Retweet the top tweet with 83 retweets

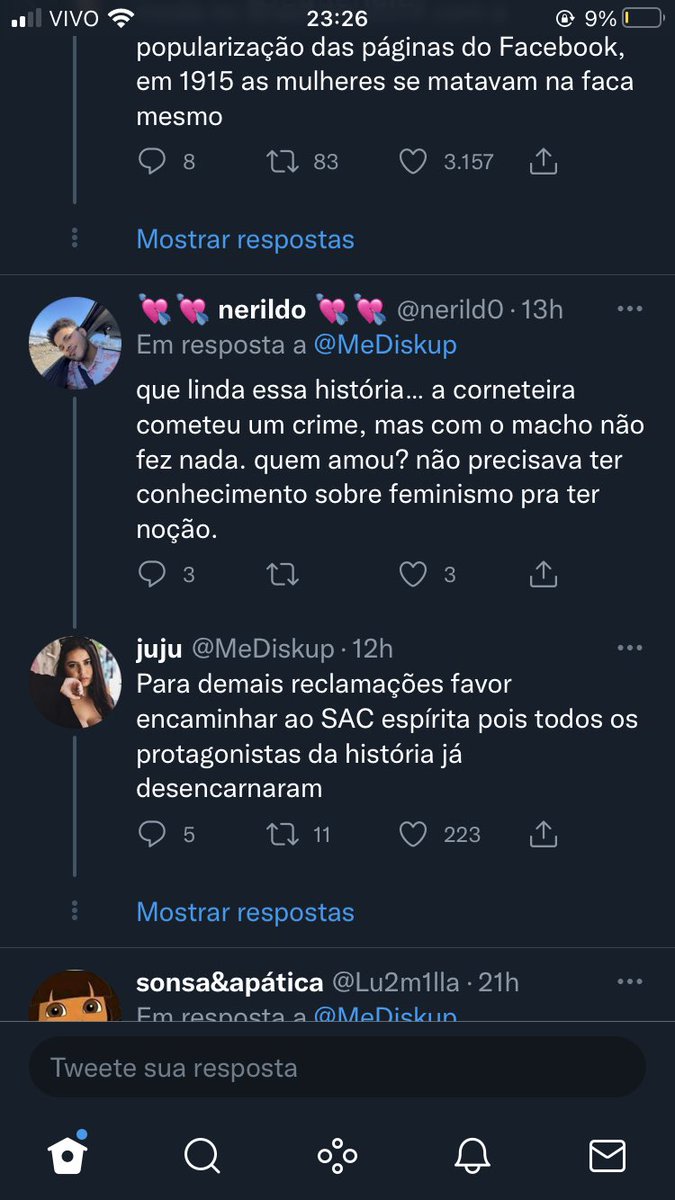pyautogui.click(x=283, y=162)
